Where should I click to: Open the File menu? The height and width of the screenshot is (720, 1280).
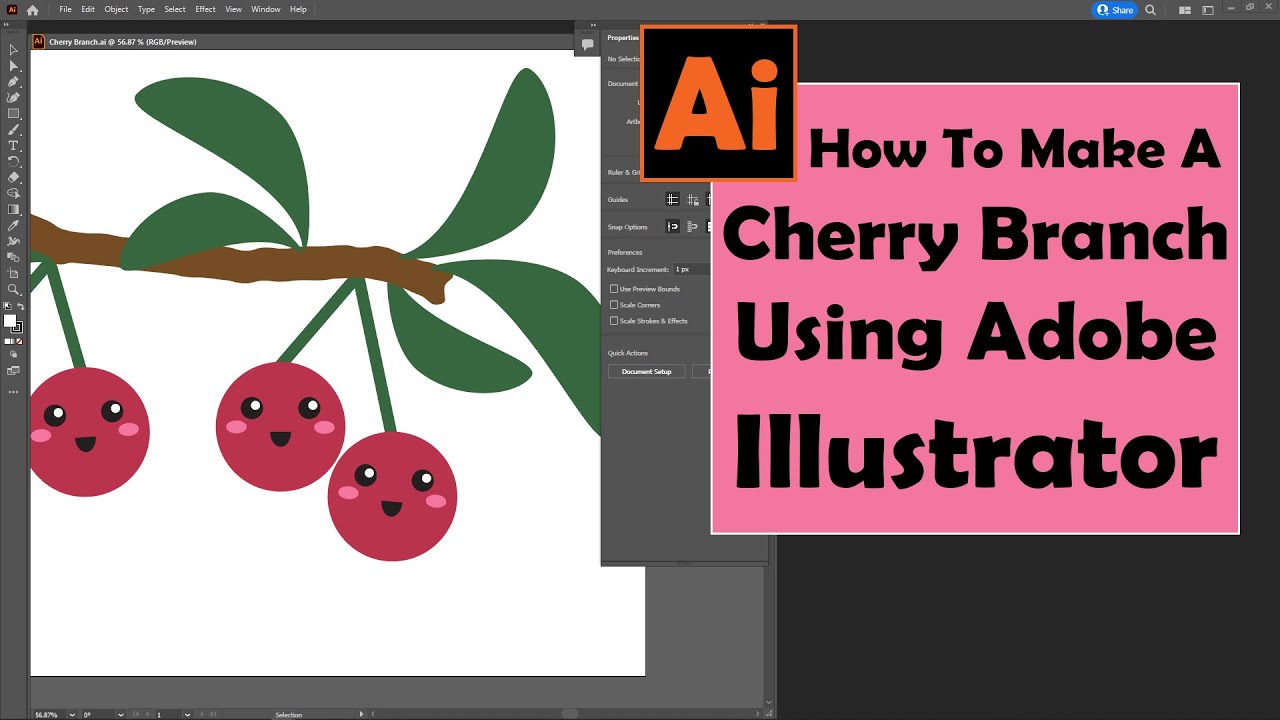coord(65,9)
